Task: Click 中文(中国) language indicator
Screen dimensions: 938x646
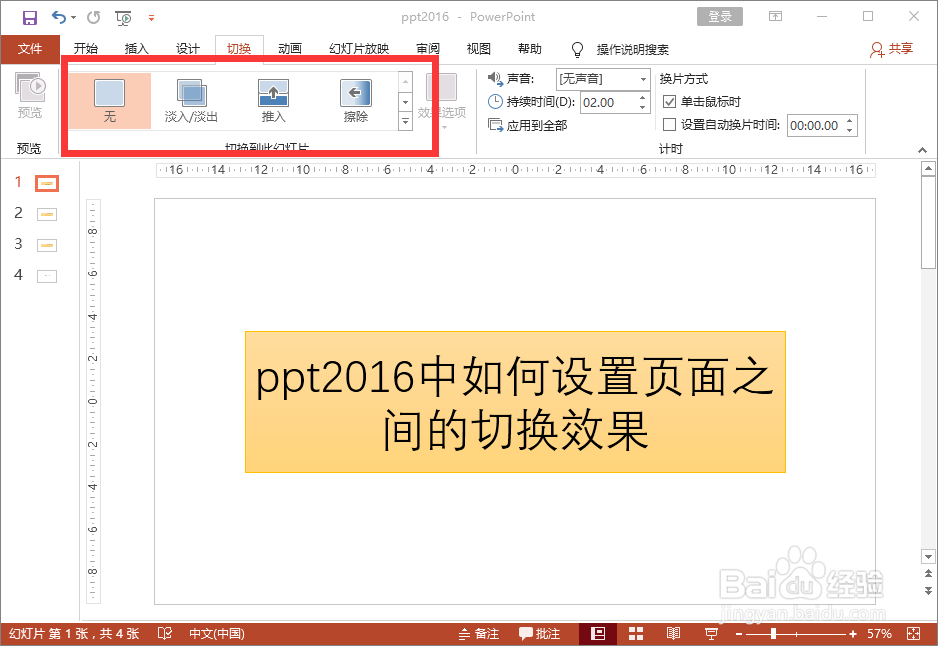Action: pos(217,633)
